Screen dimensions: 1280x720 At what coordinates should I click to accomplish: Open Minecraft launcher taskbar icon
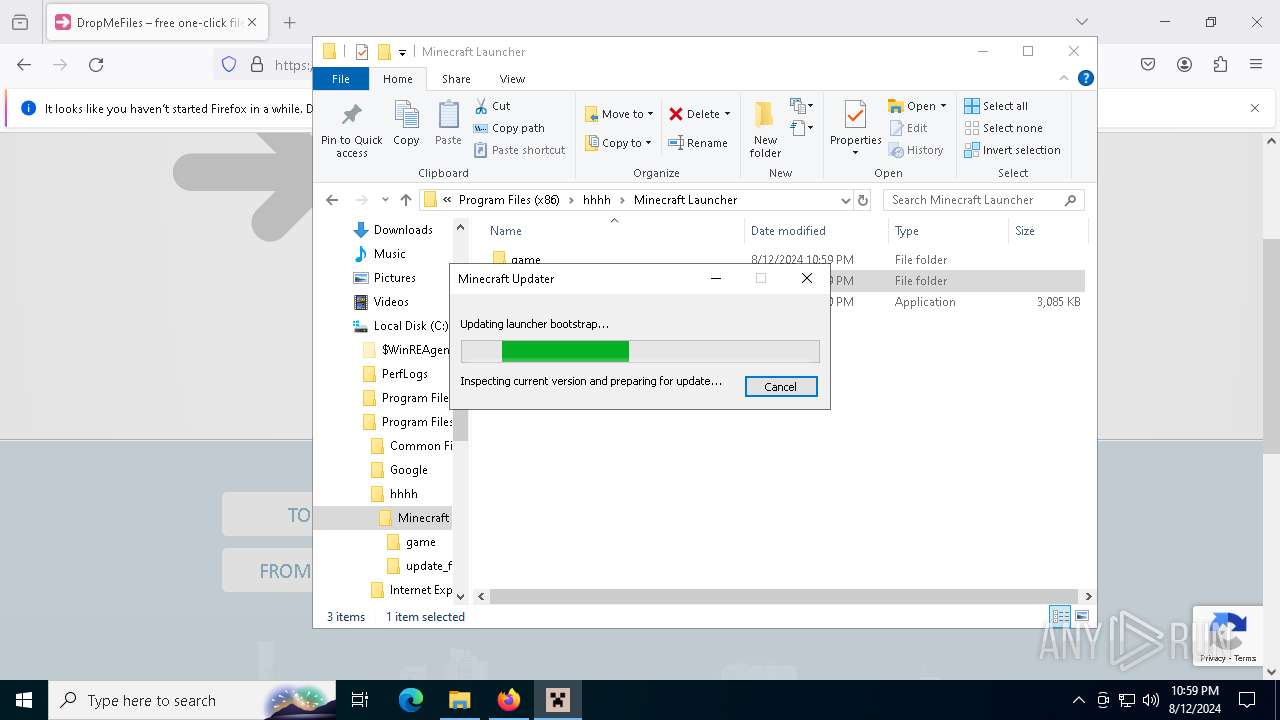[558, 700]
